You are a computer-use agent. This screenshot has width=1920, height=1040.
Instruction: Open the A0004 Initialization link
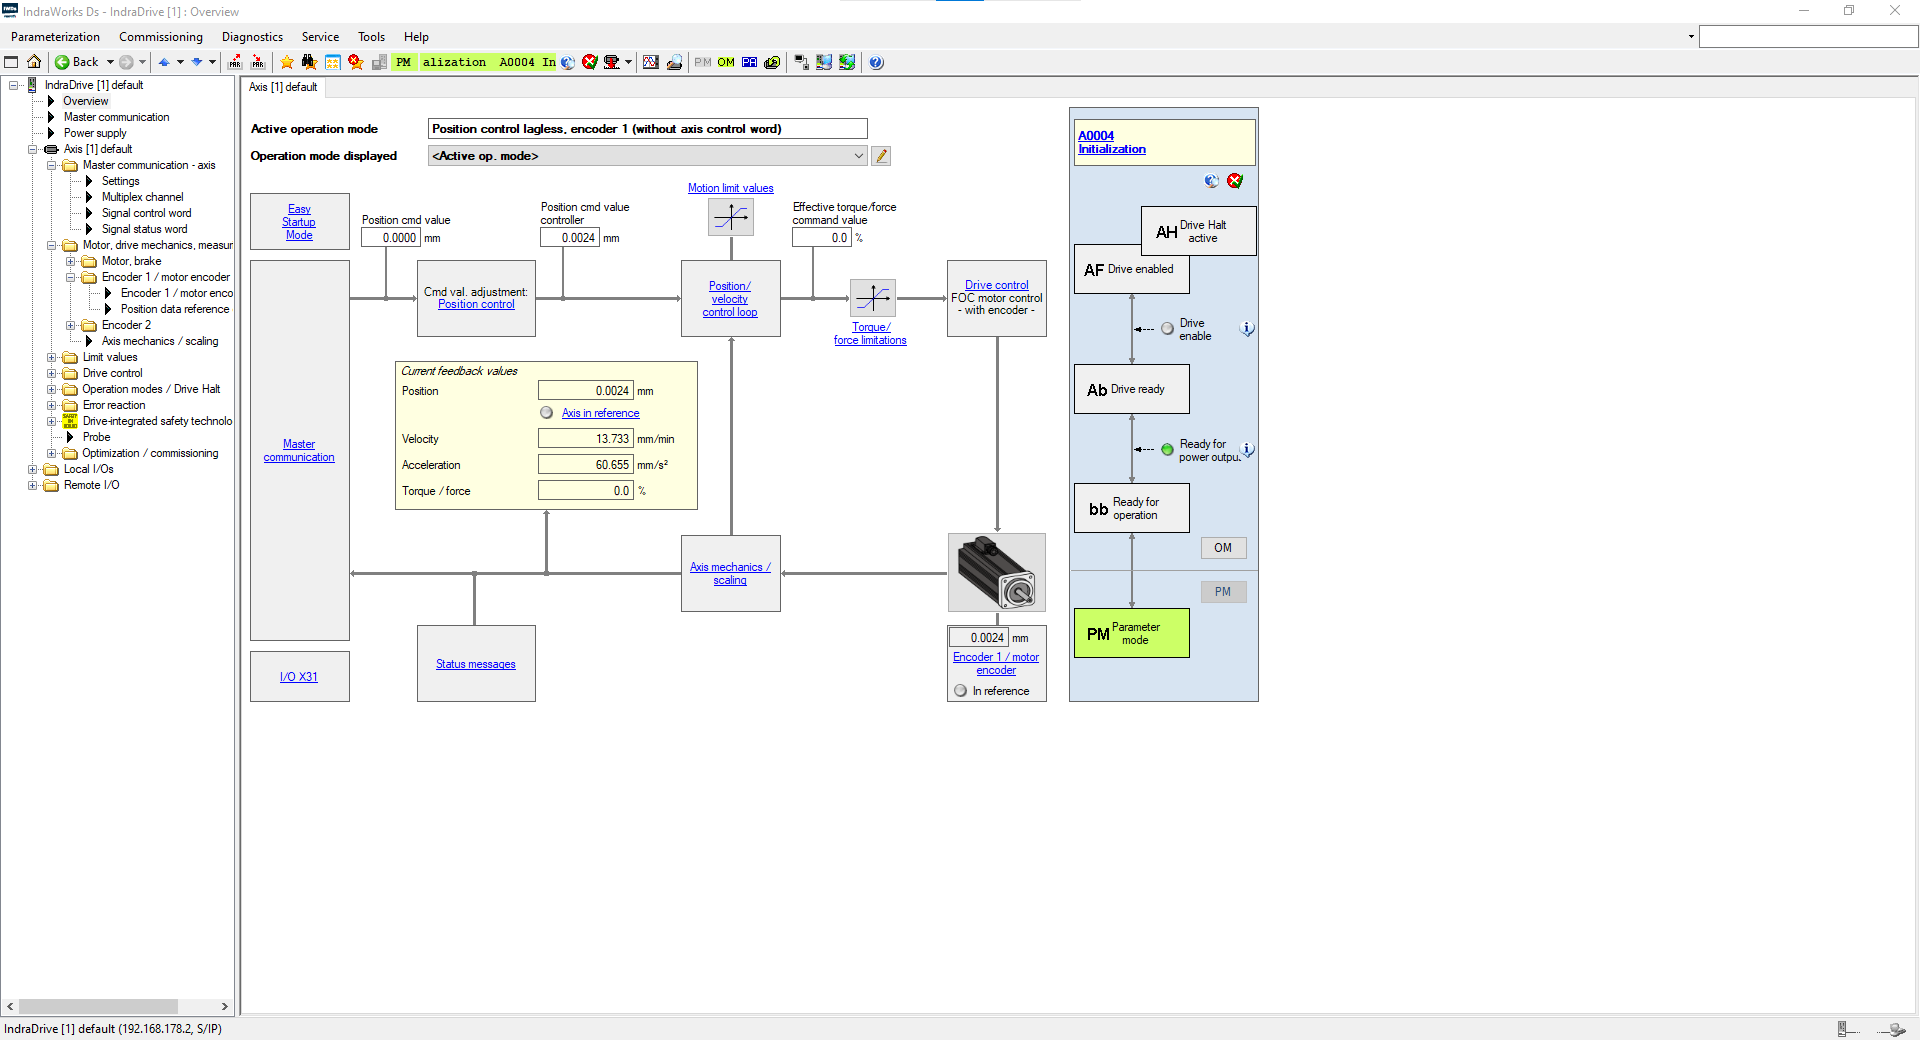coord(1112,142)
